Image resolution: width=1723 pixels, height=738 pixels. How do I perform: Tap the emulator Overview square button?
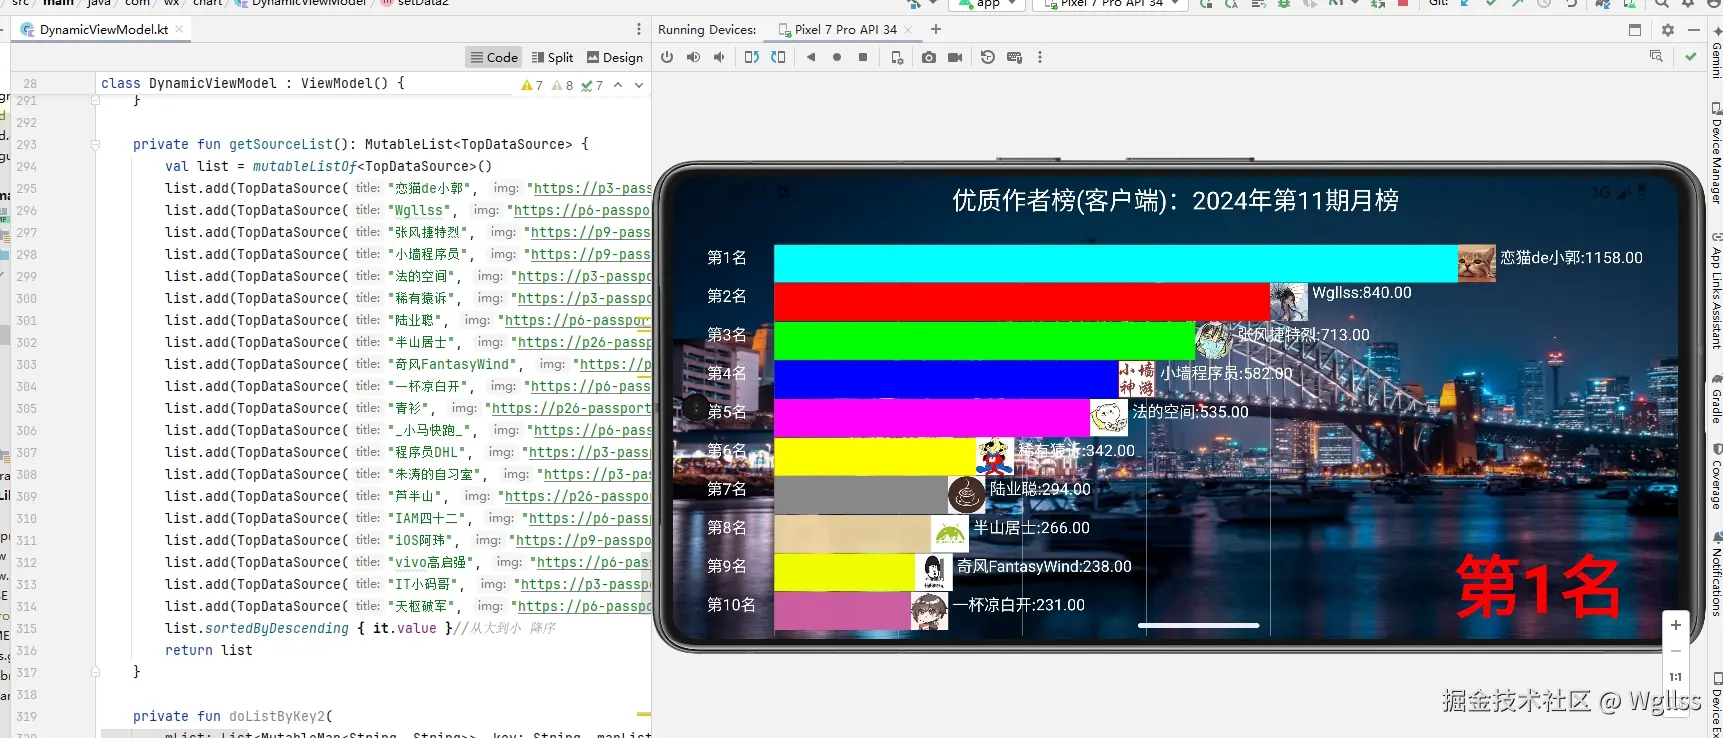coord(863,57)
